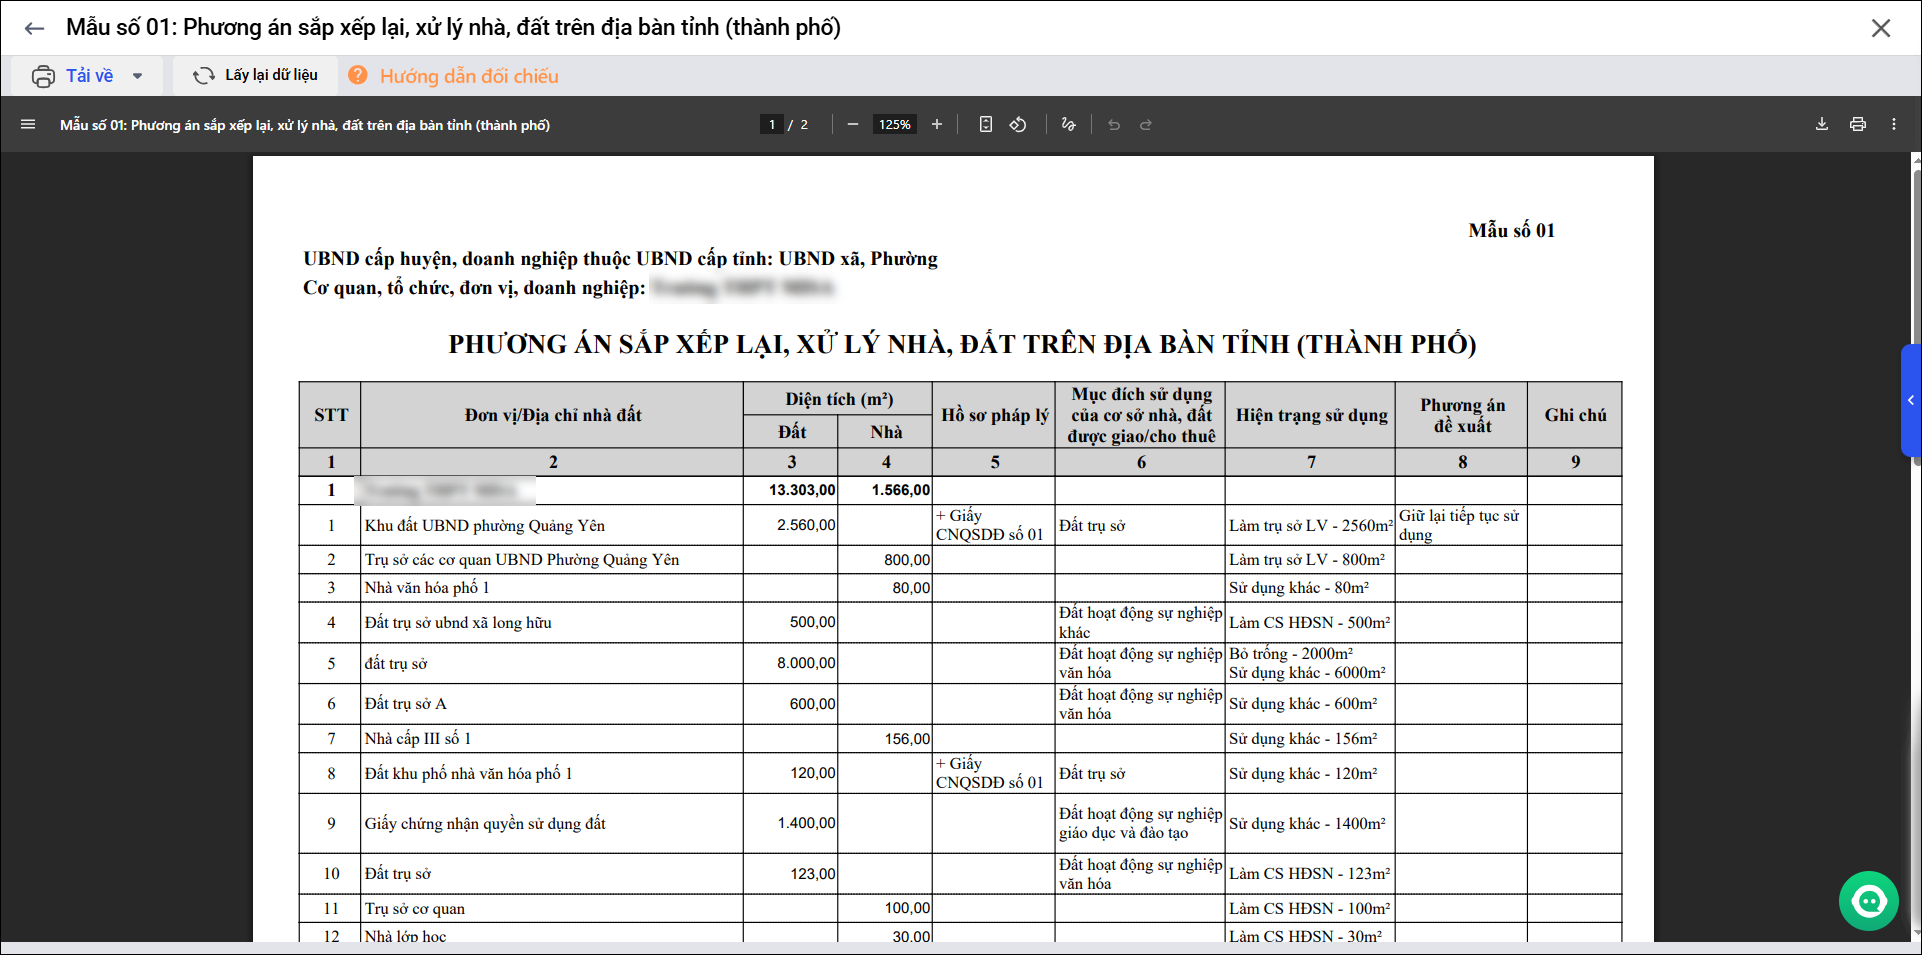Select the draw annotation tool

[1068, 125]
